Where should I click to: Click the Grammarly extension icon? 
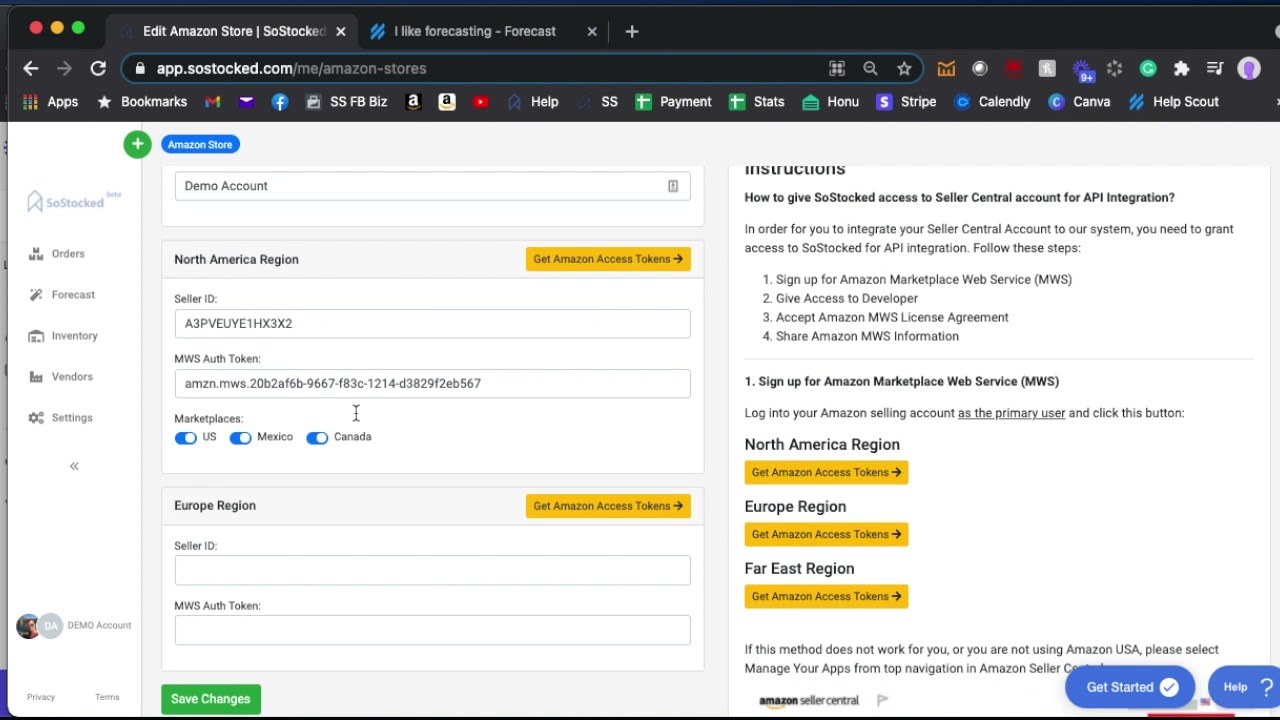1148,68
